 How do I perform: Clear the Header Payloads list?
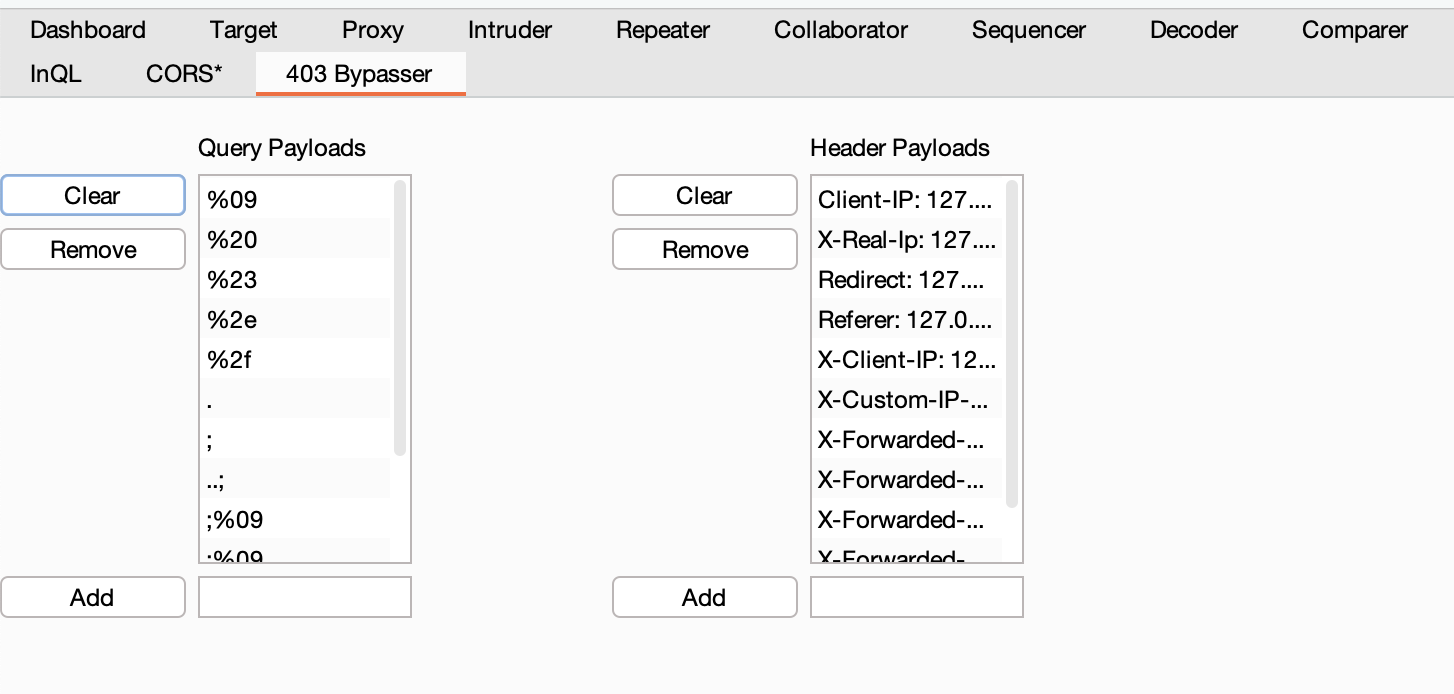coord(704,196)
